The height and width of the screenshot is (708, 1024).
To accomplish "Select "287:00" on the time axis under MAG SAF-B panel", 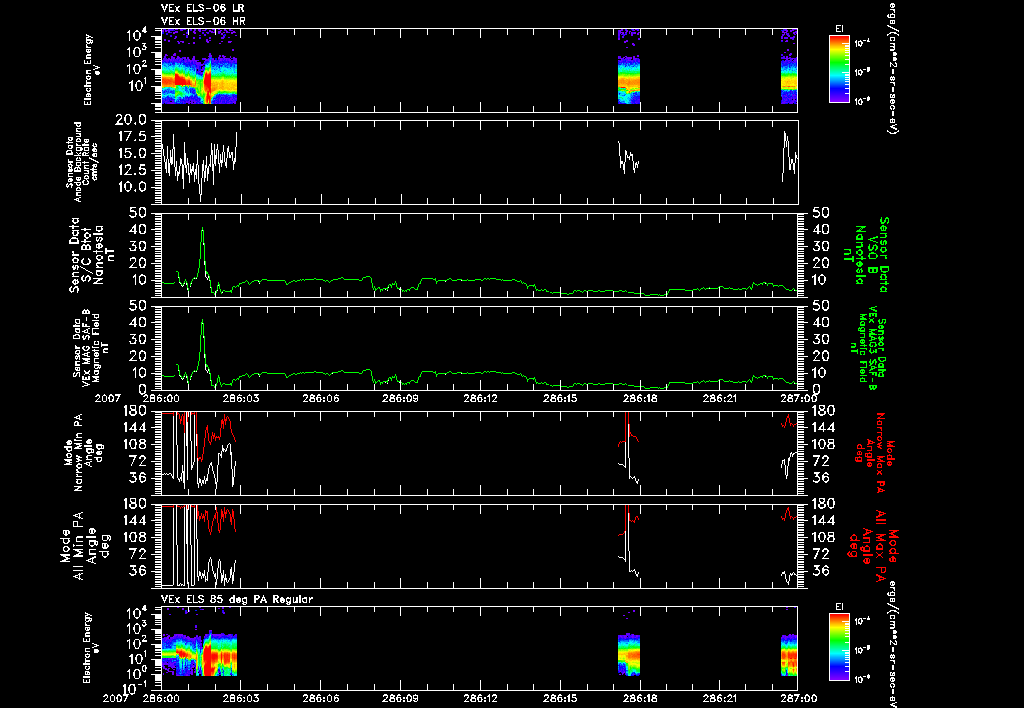I will pyautogui.click(x=799, y=398).
